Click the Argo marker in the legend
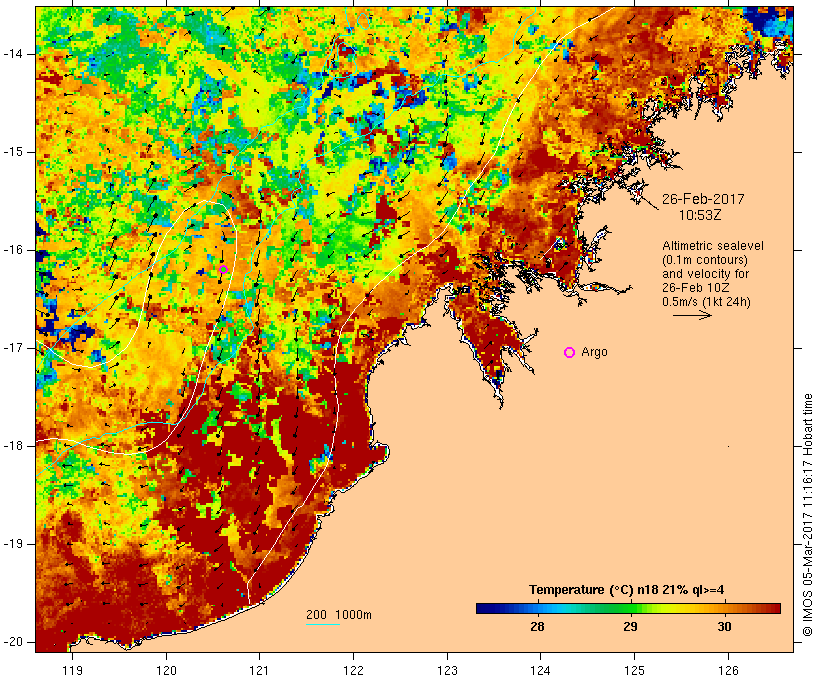Viewport: 820px width, 680px height. pyautogui.click(x=570, y=353)
